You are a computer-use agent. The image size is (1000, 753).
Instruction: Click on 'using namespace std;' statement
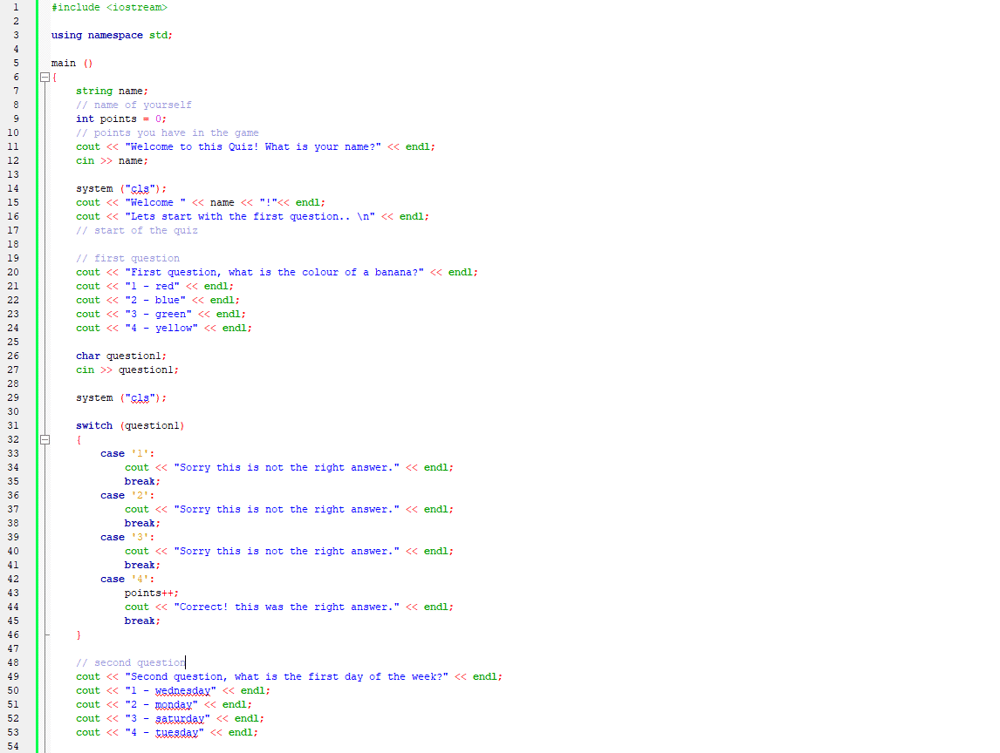pos(112,35)
